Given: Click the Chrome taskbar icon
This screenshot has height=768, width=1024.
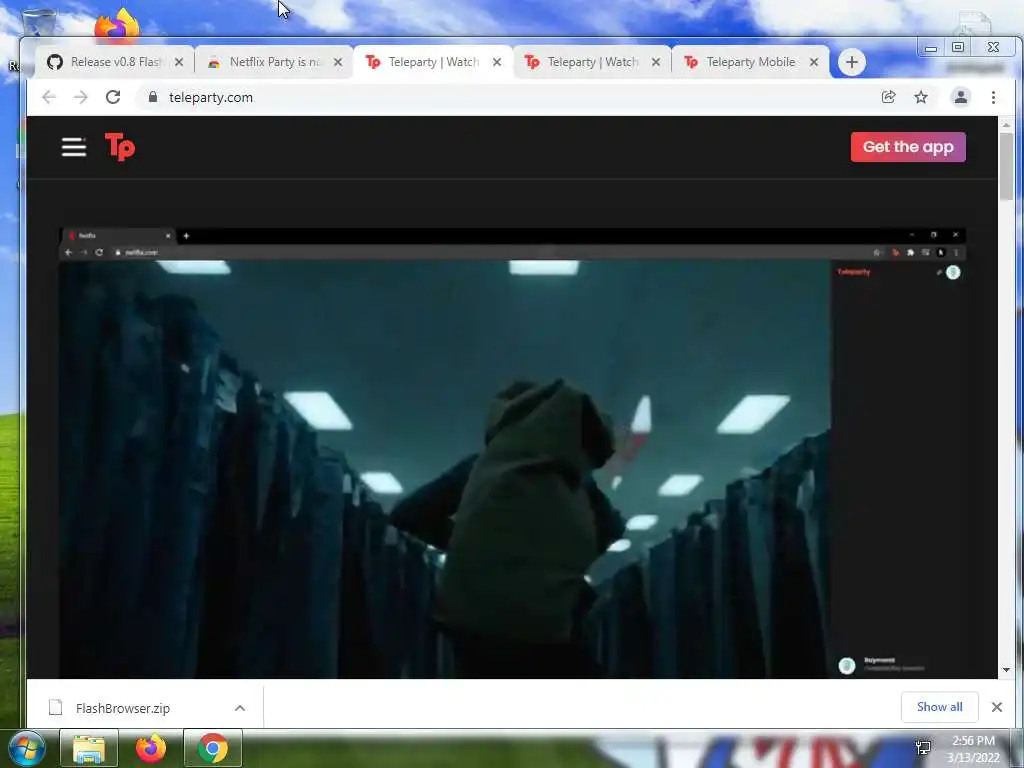Looking at the screenshot, I should tap(213, 748).
